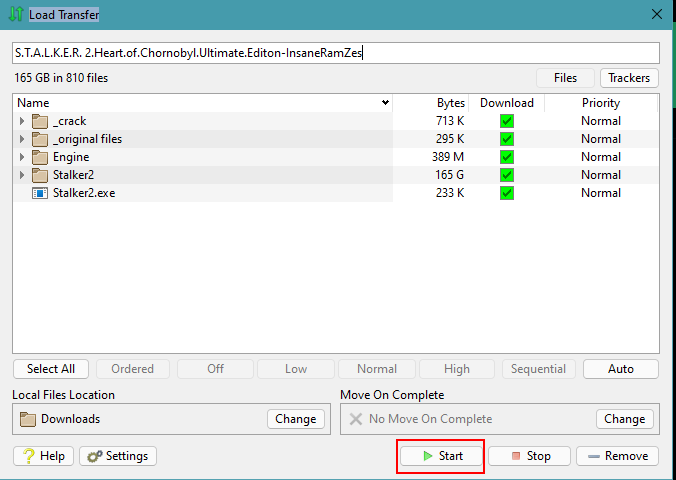Stop the transfer
This screenshot has width=676, height=480.
point(529,456)
